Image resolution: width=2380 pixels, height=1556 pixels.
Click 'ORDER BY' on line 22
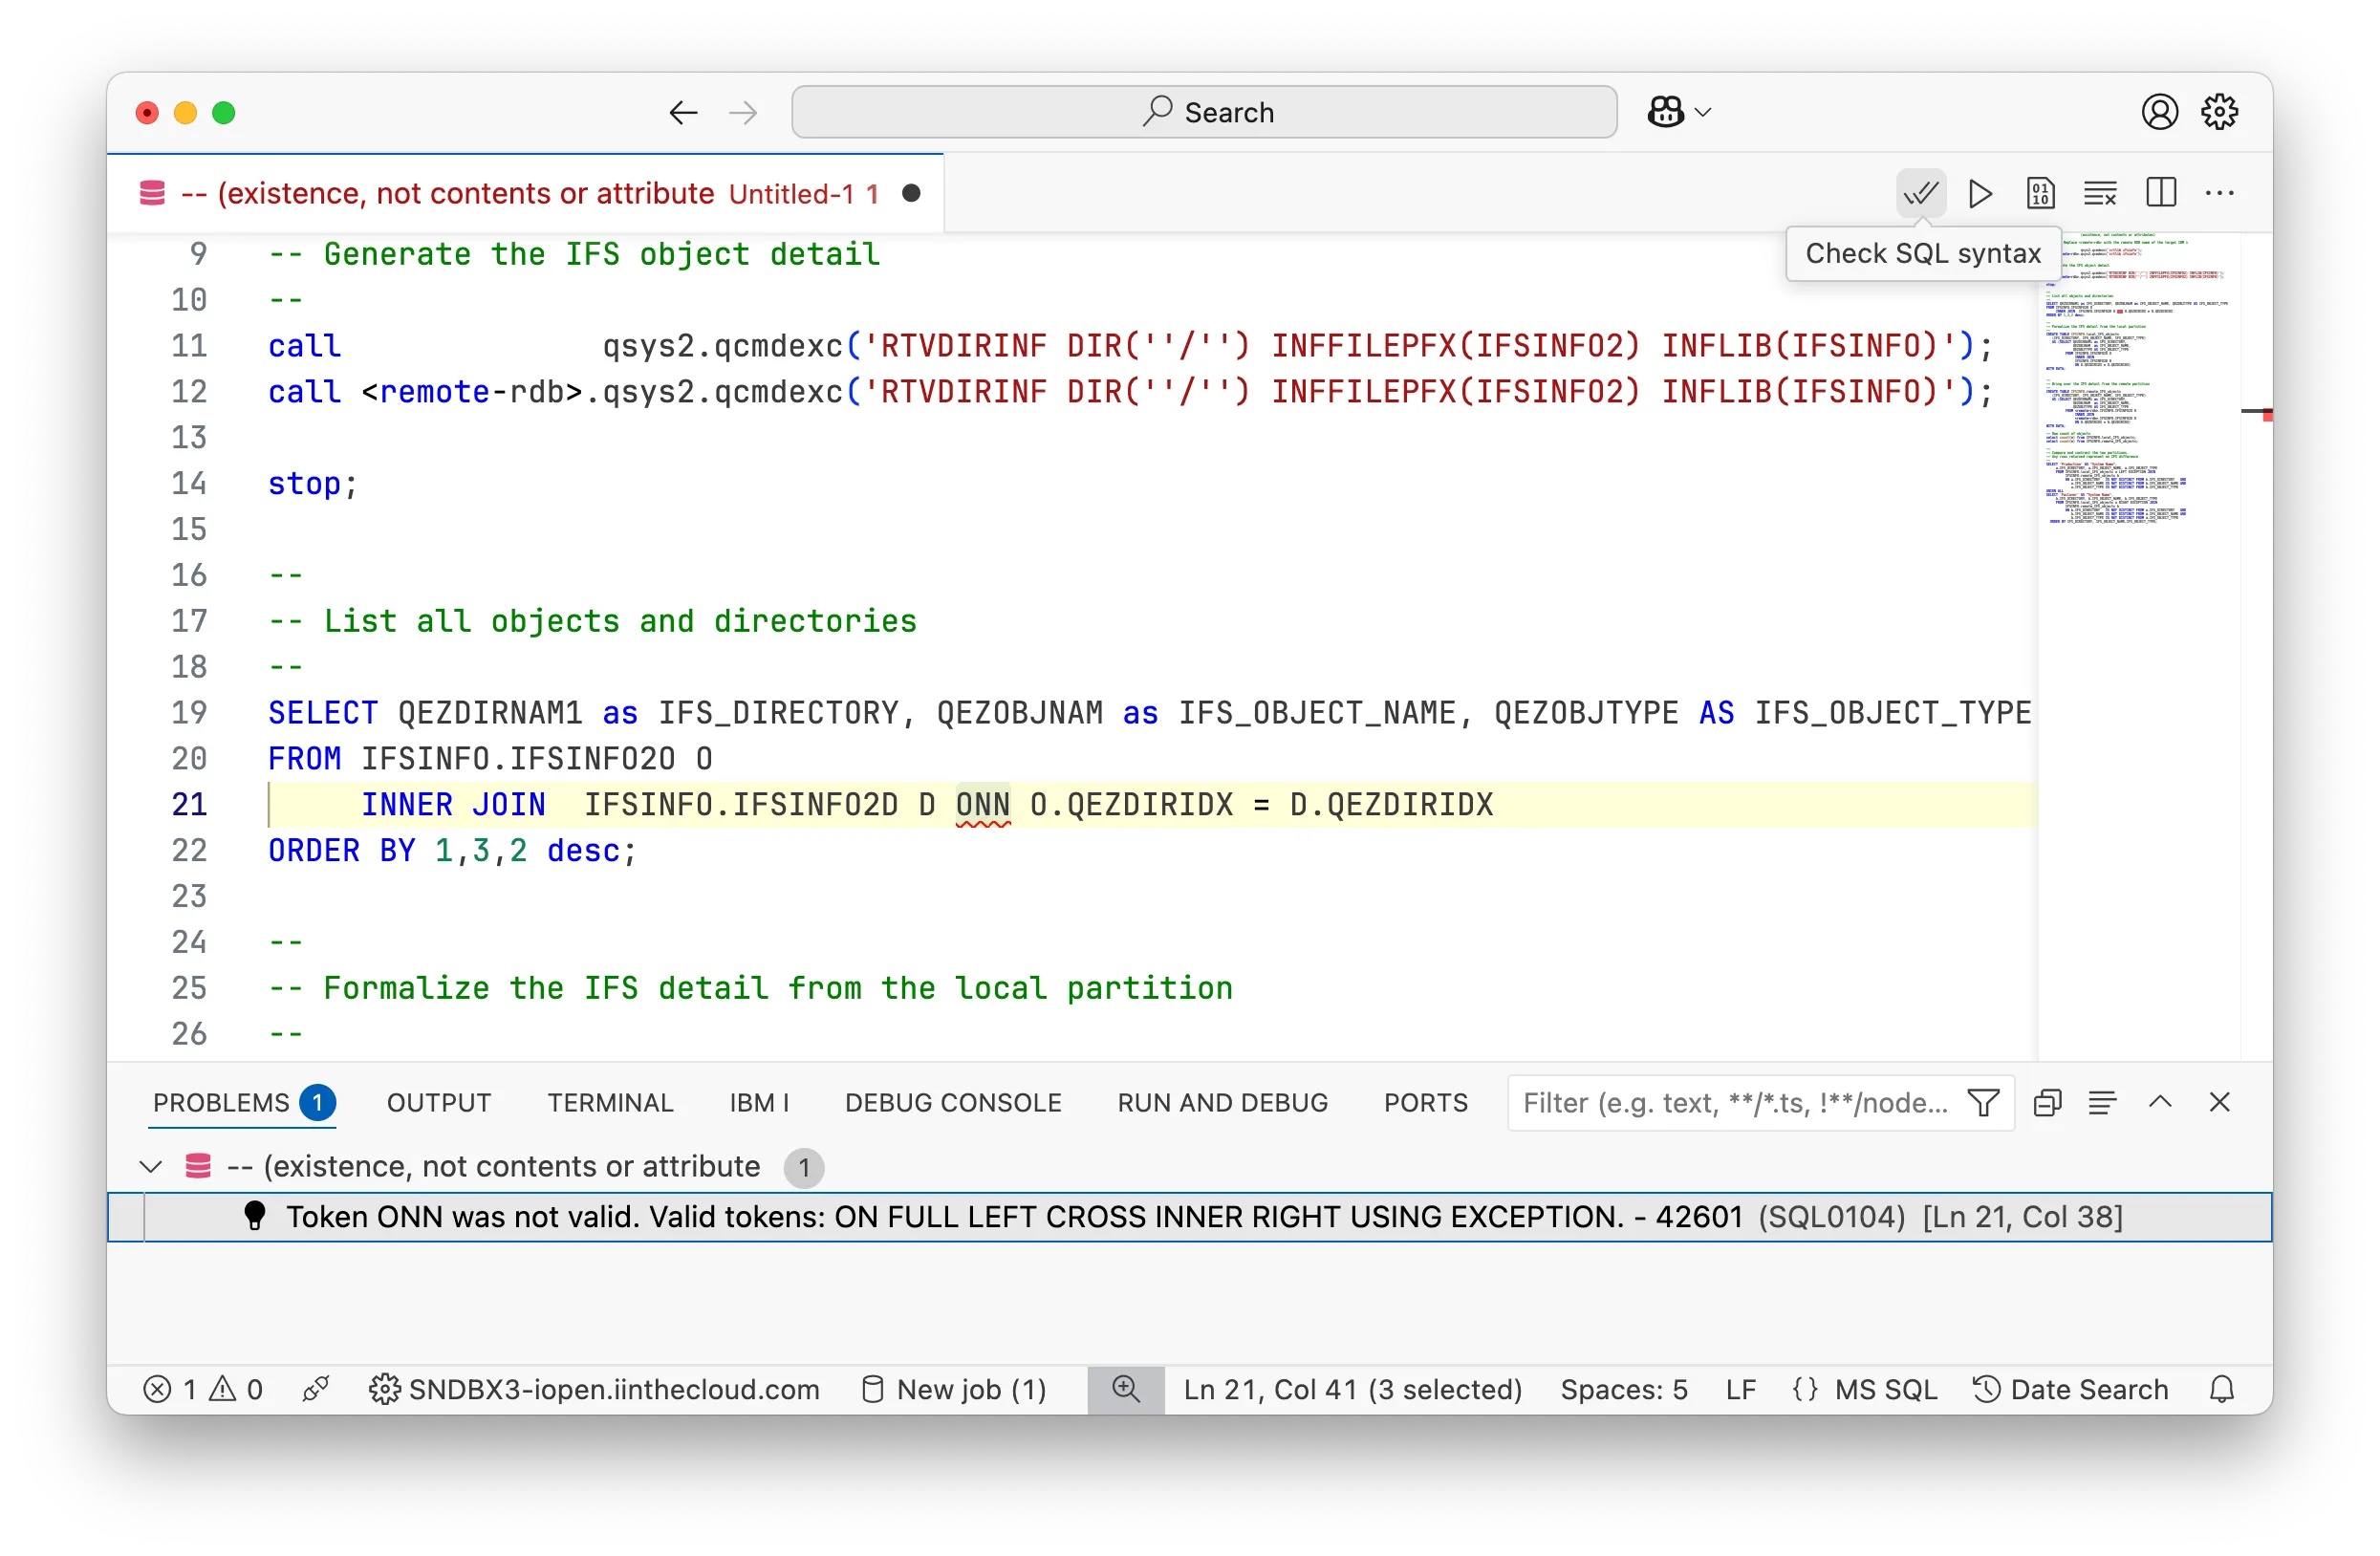point(341,850)
